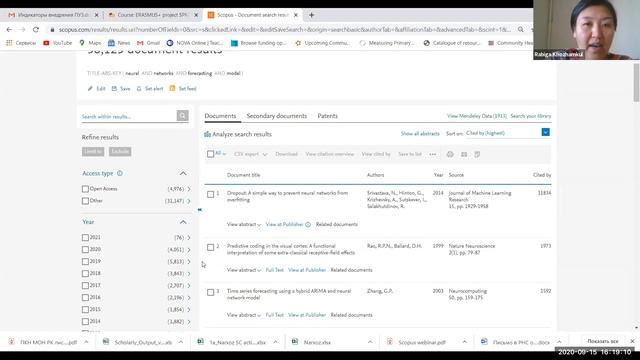Open the Сервисы apps shortcut
The height and width of the screenshot is (360, 640).
coord(21,43)
